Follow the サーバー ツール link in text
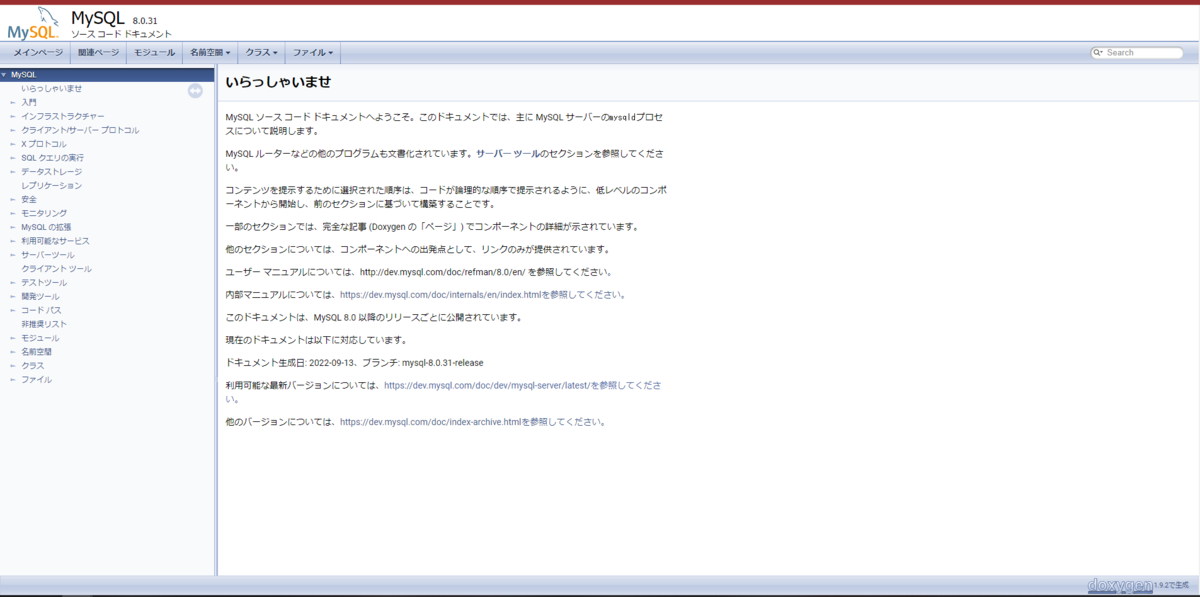1200x597 pixels. 509,154
